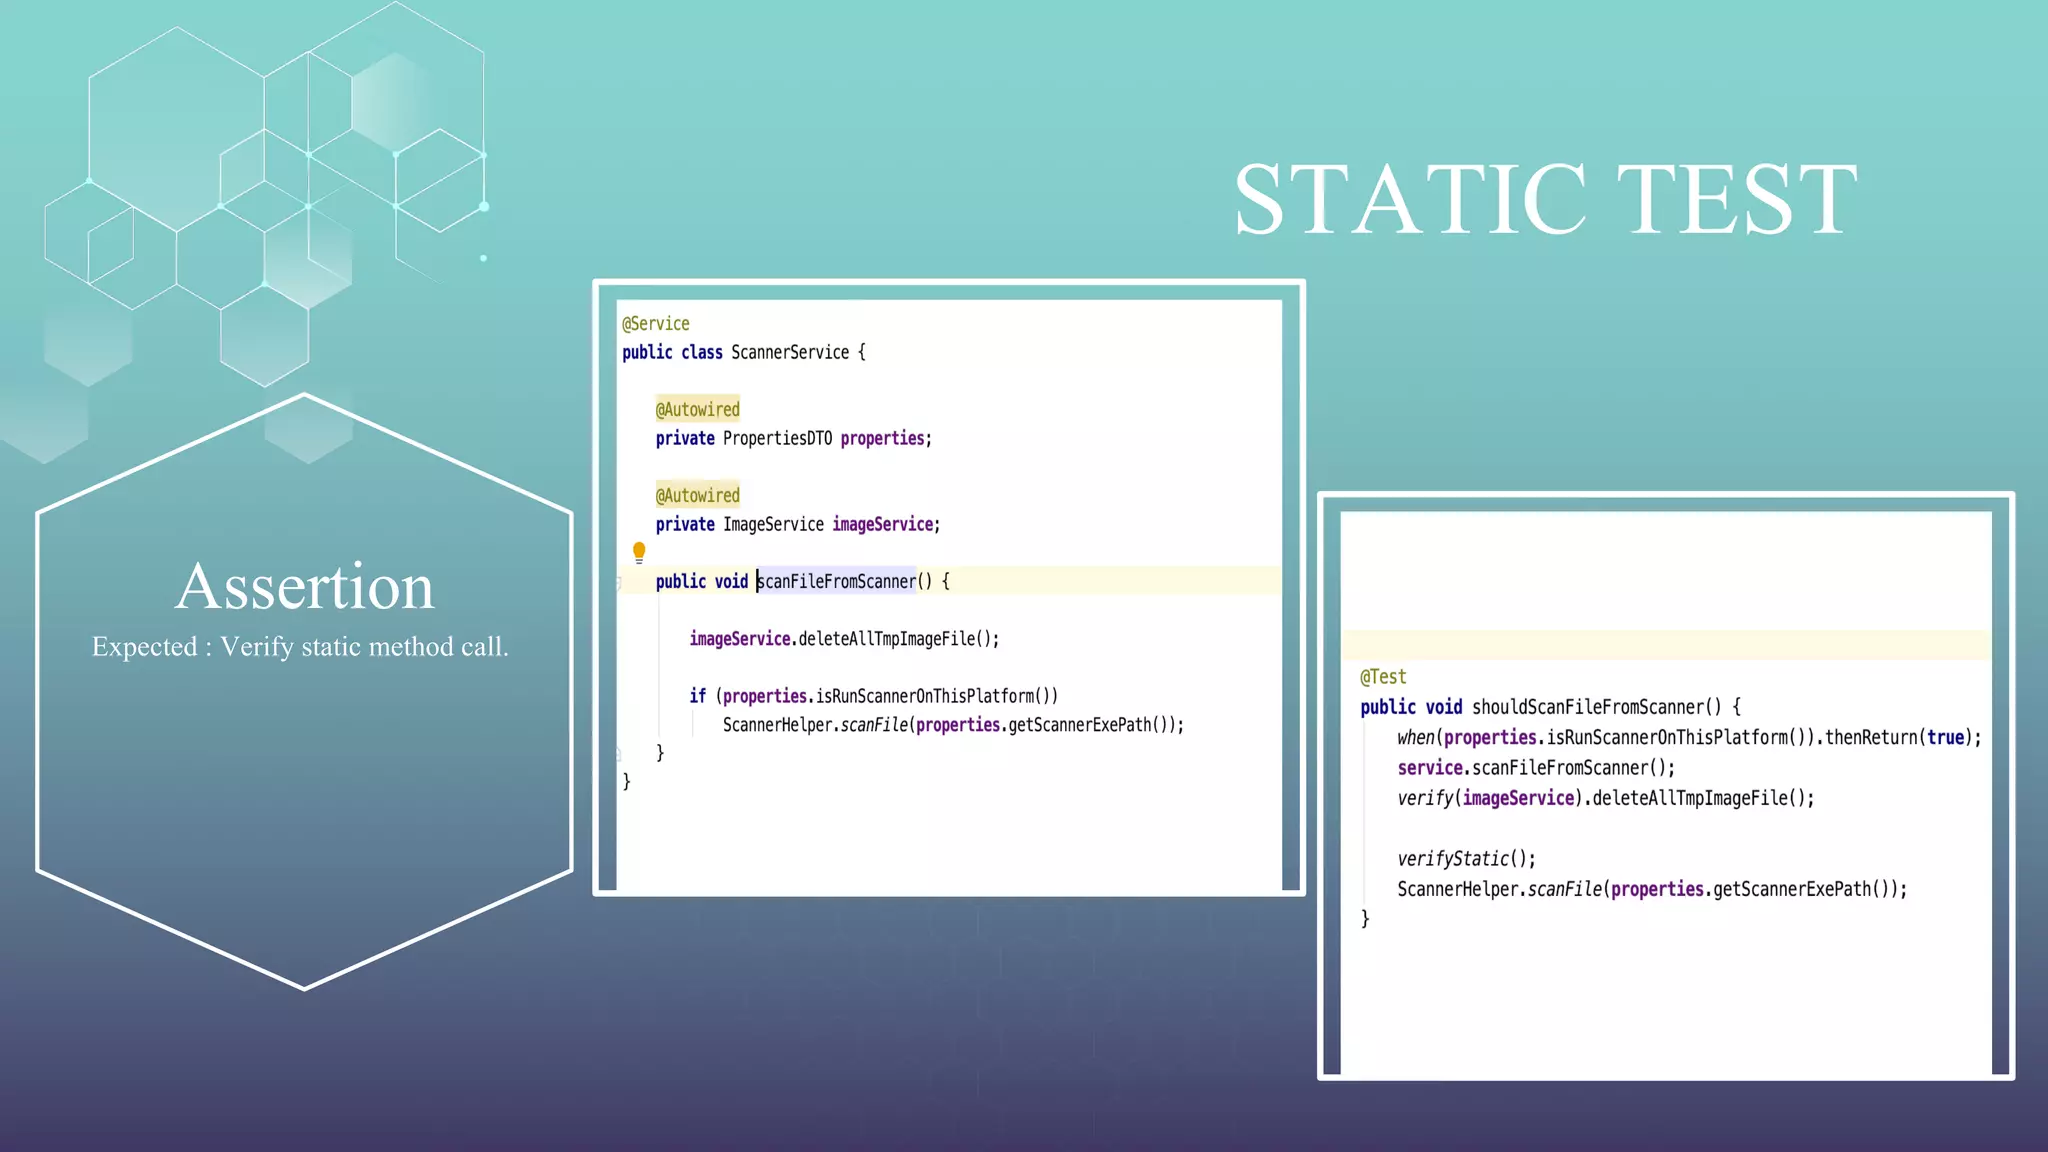Click fold end marker at method's closing brace
Image resolution: width=2048 pixels, height=1152 pixels.
tap(619, 754)
